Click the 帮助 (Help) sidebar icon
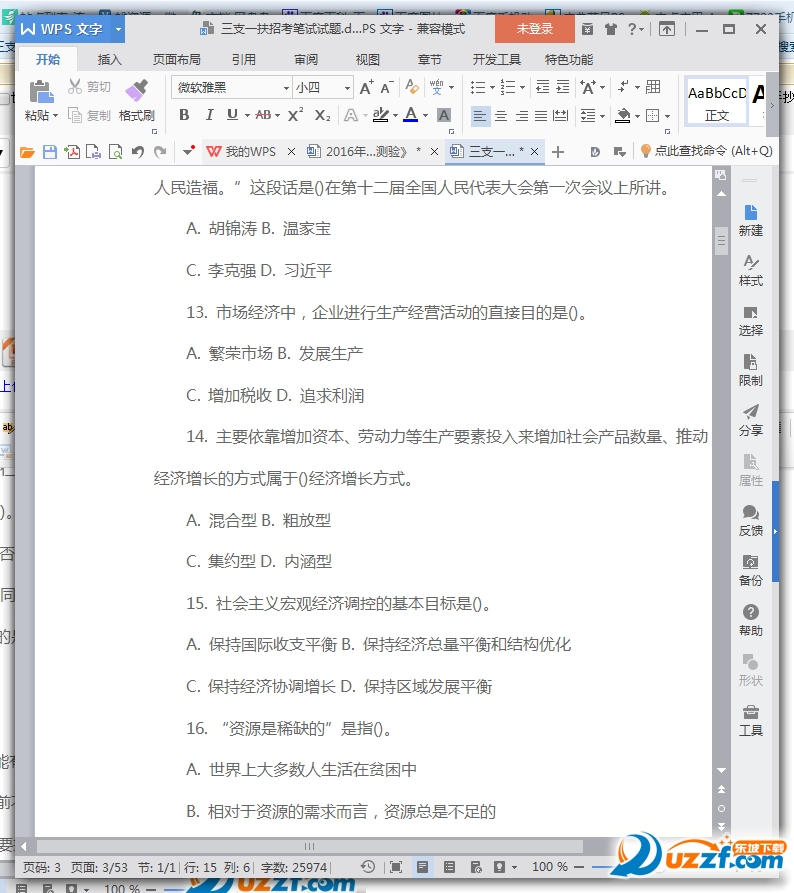794x893 pixels. click(x=750, y=620)
